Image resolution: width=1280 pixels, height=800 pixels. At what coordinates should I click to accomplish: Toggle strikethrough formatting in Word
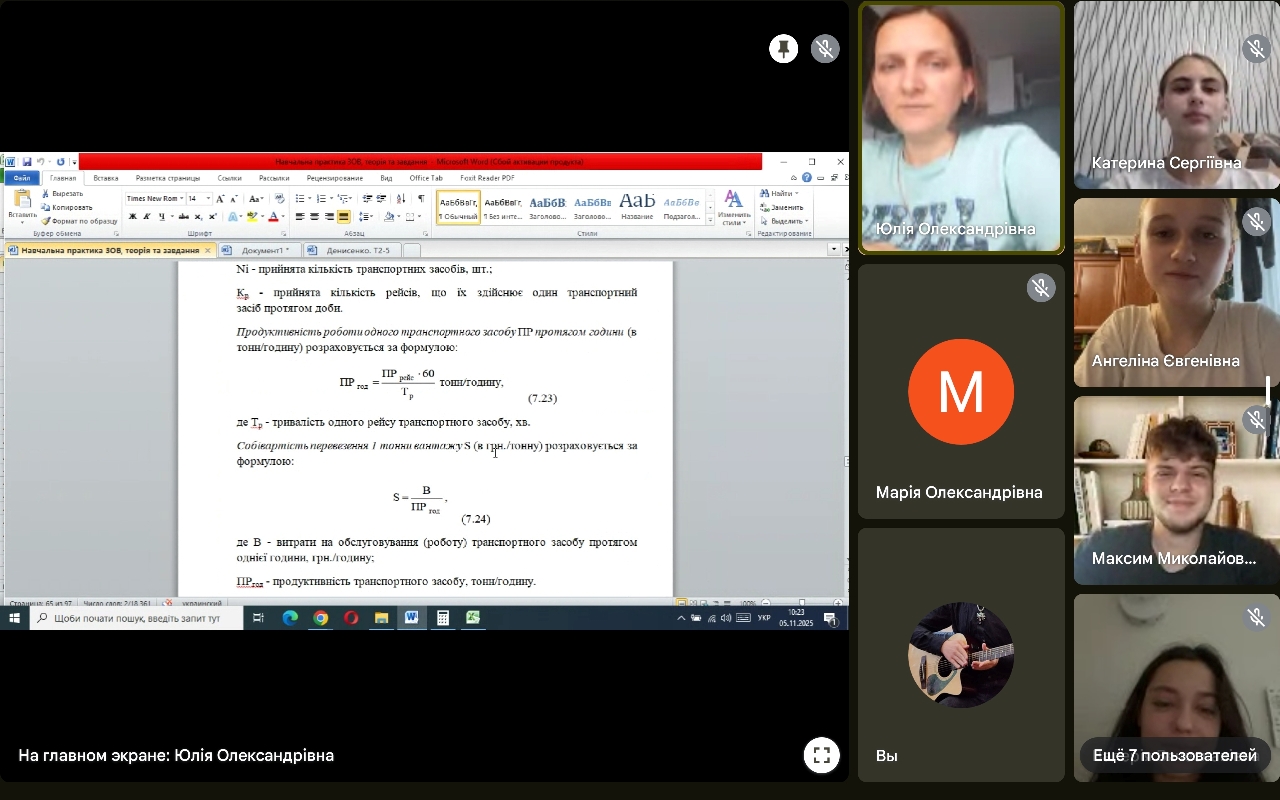184,216
